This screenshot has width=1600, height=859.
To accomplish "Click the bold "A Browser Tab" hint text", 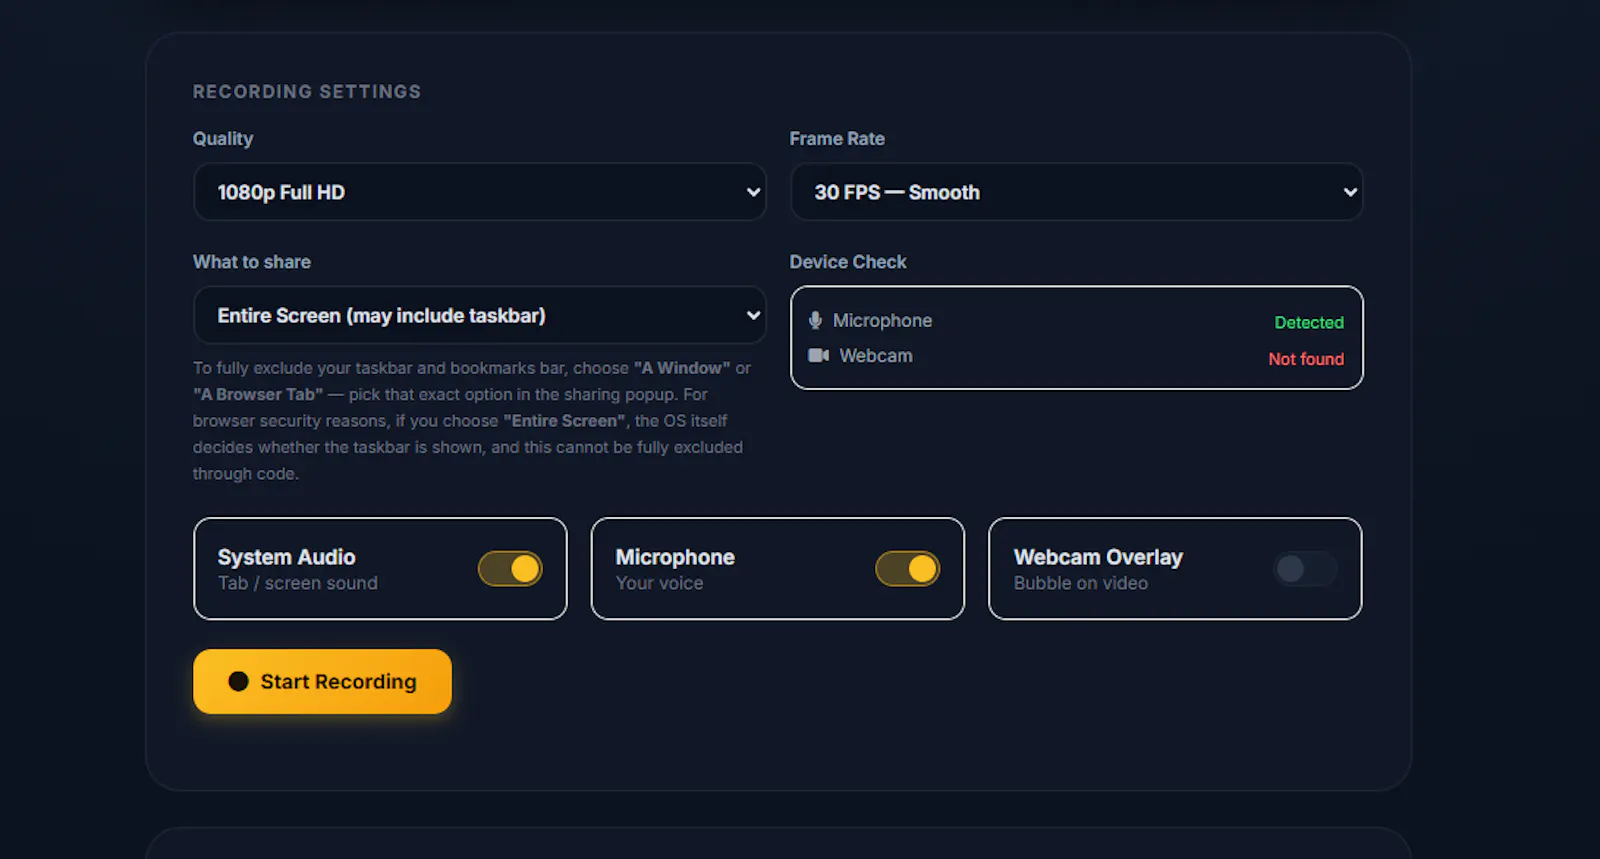I will [x=258, y=394].
